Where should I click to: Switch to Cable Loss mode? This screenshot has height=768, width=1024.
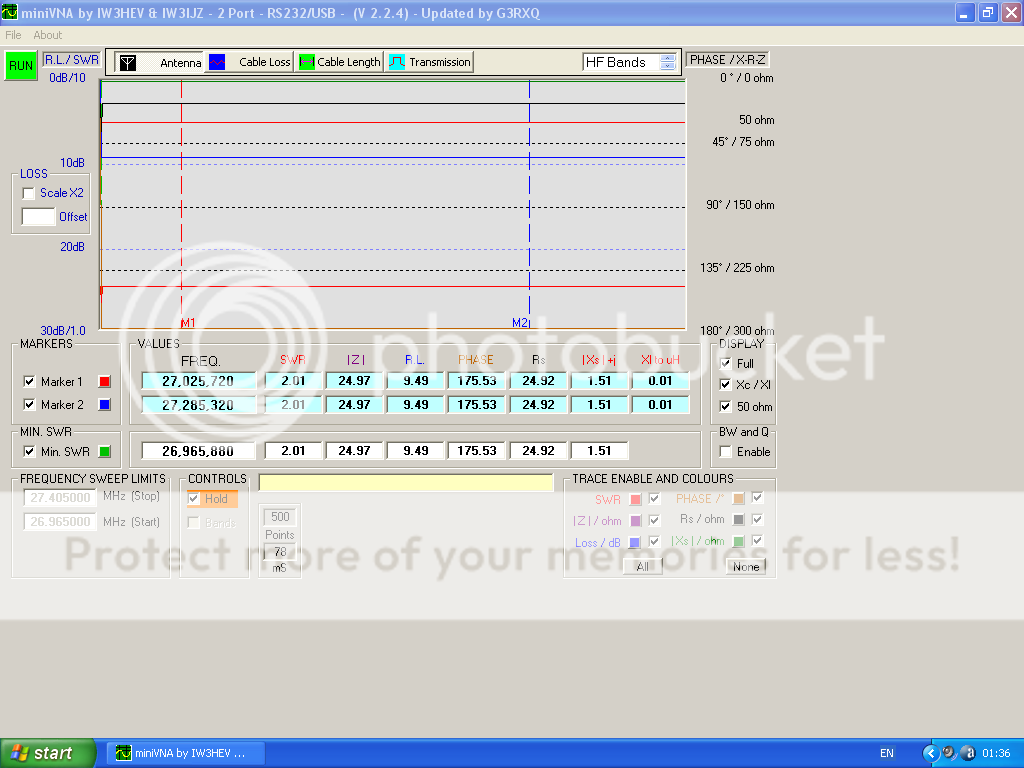coord(249,62)
